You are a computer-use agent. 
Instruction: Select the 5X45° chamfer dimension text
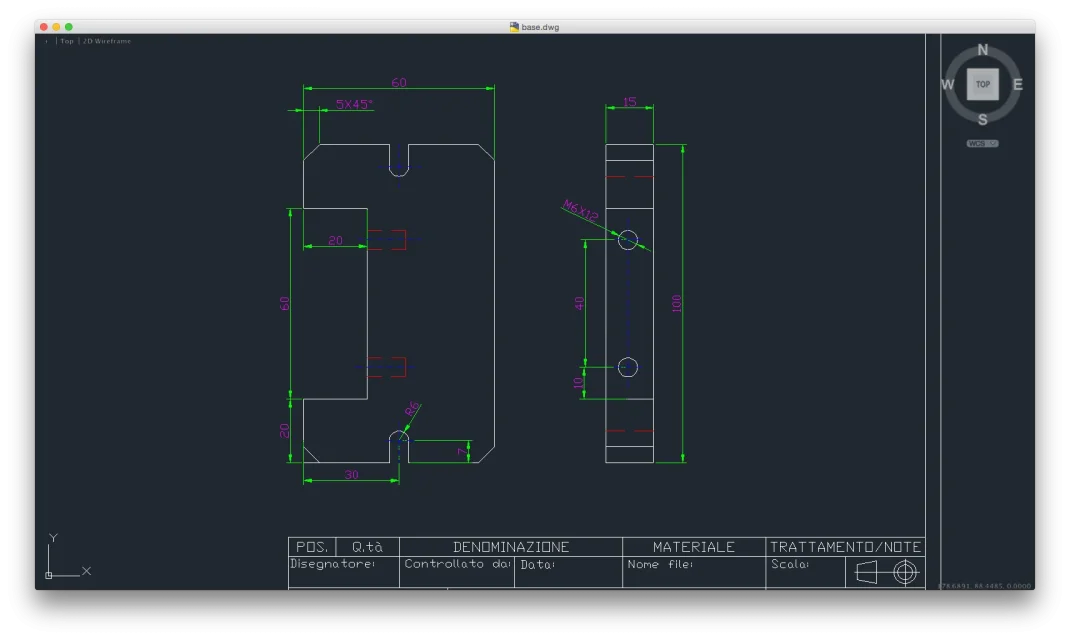353,104
